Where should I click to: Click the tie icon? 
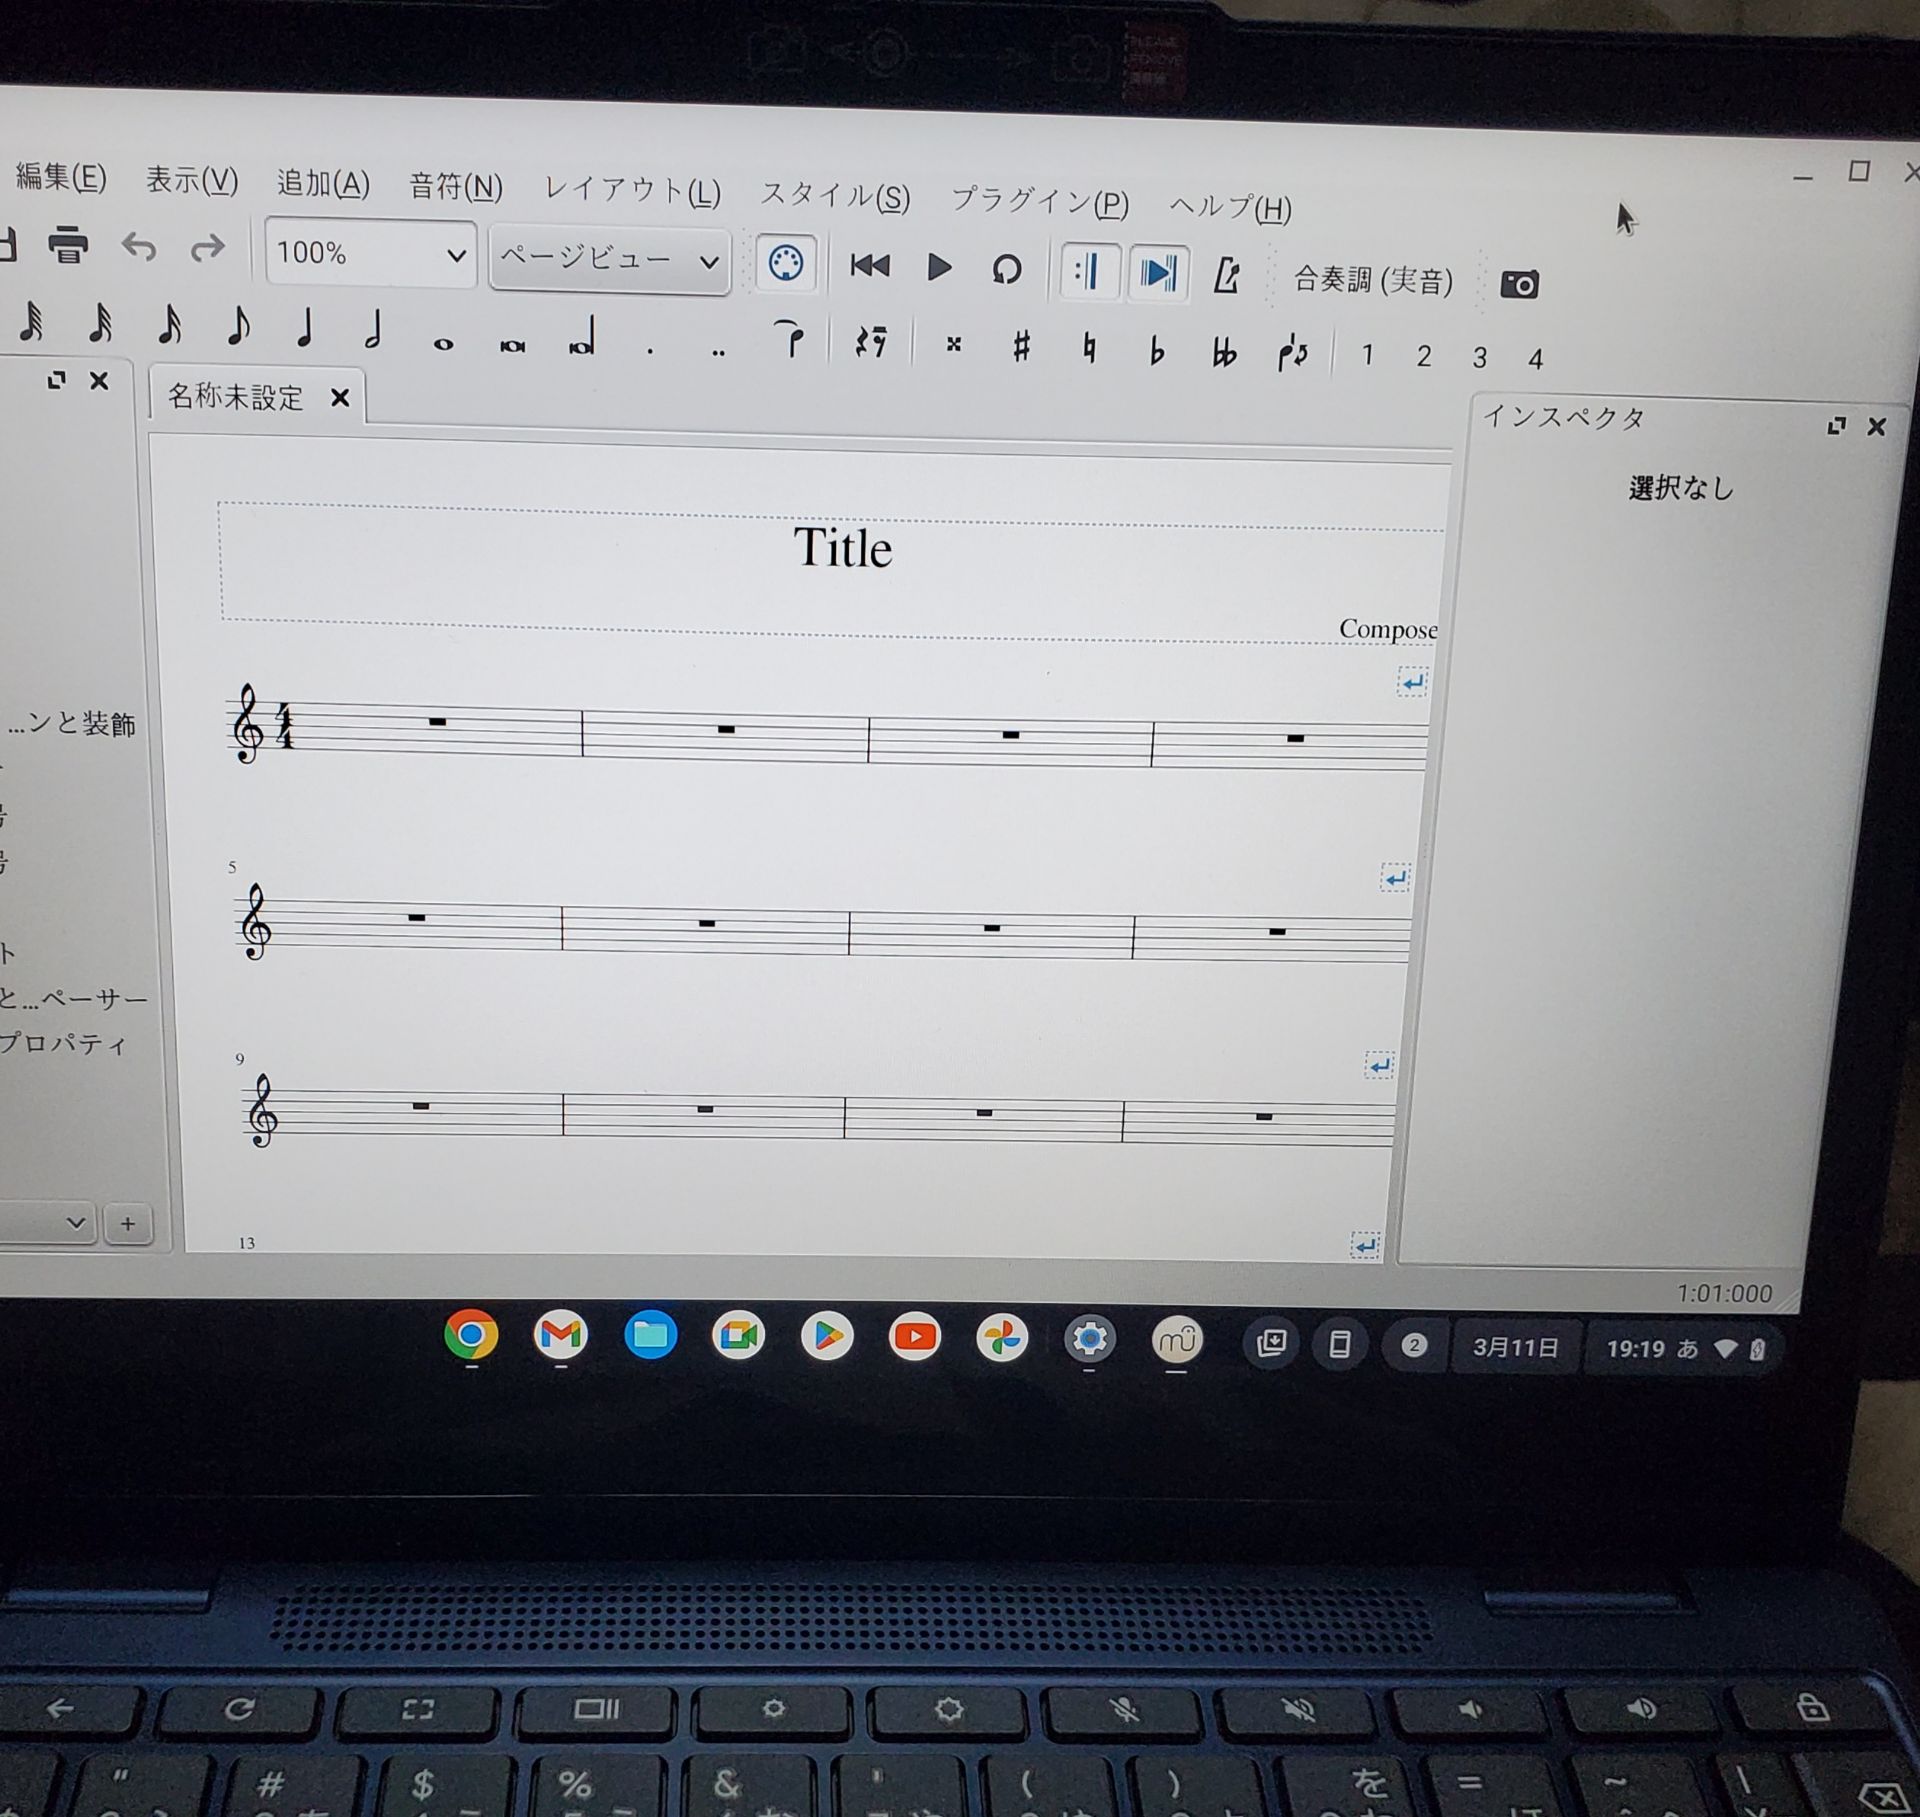[x=790, y=339]
